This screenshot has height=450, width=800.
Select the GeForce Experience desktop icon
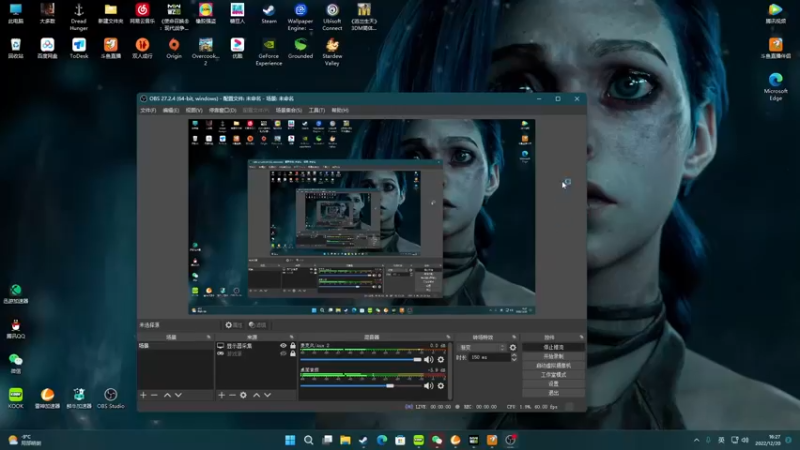point(269,52)
